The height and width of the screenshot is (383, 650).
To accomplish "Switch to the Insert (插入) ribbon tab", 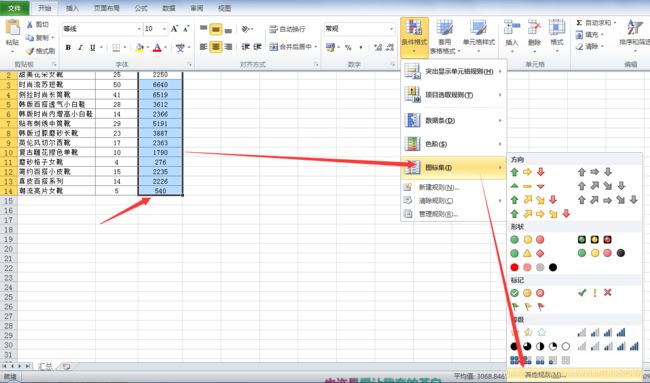I will pyautogui.click(x=72, y=8).
